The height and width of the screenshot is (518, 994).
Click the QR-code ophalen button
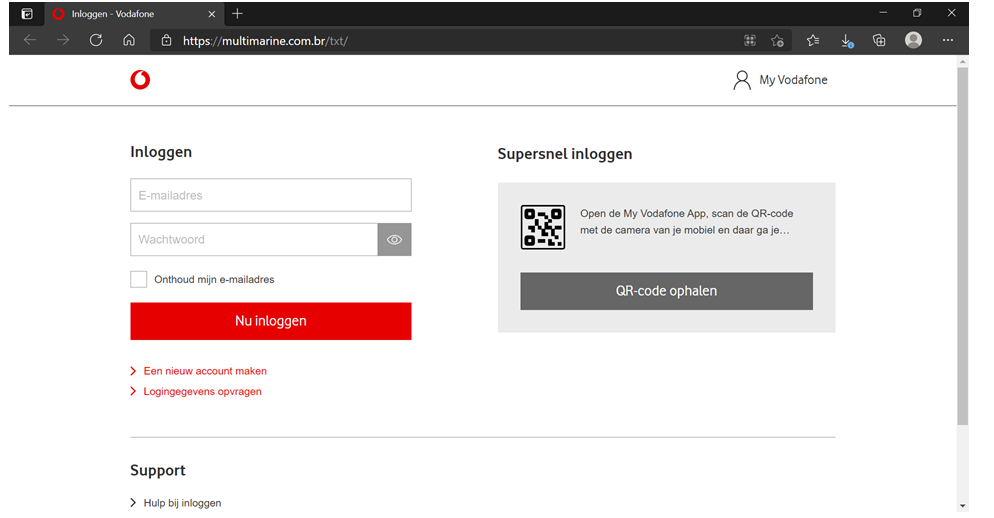[x=666, y=291]
